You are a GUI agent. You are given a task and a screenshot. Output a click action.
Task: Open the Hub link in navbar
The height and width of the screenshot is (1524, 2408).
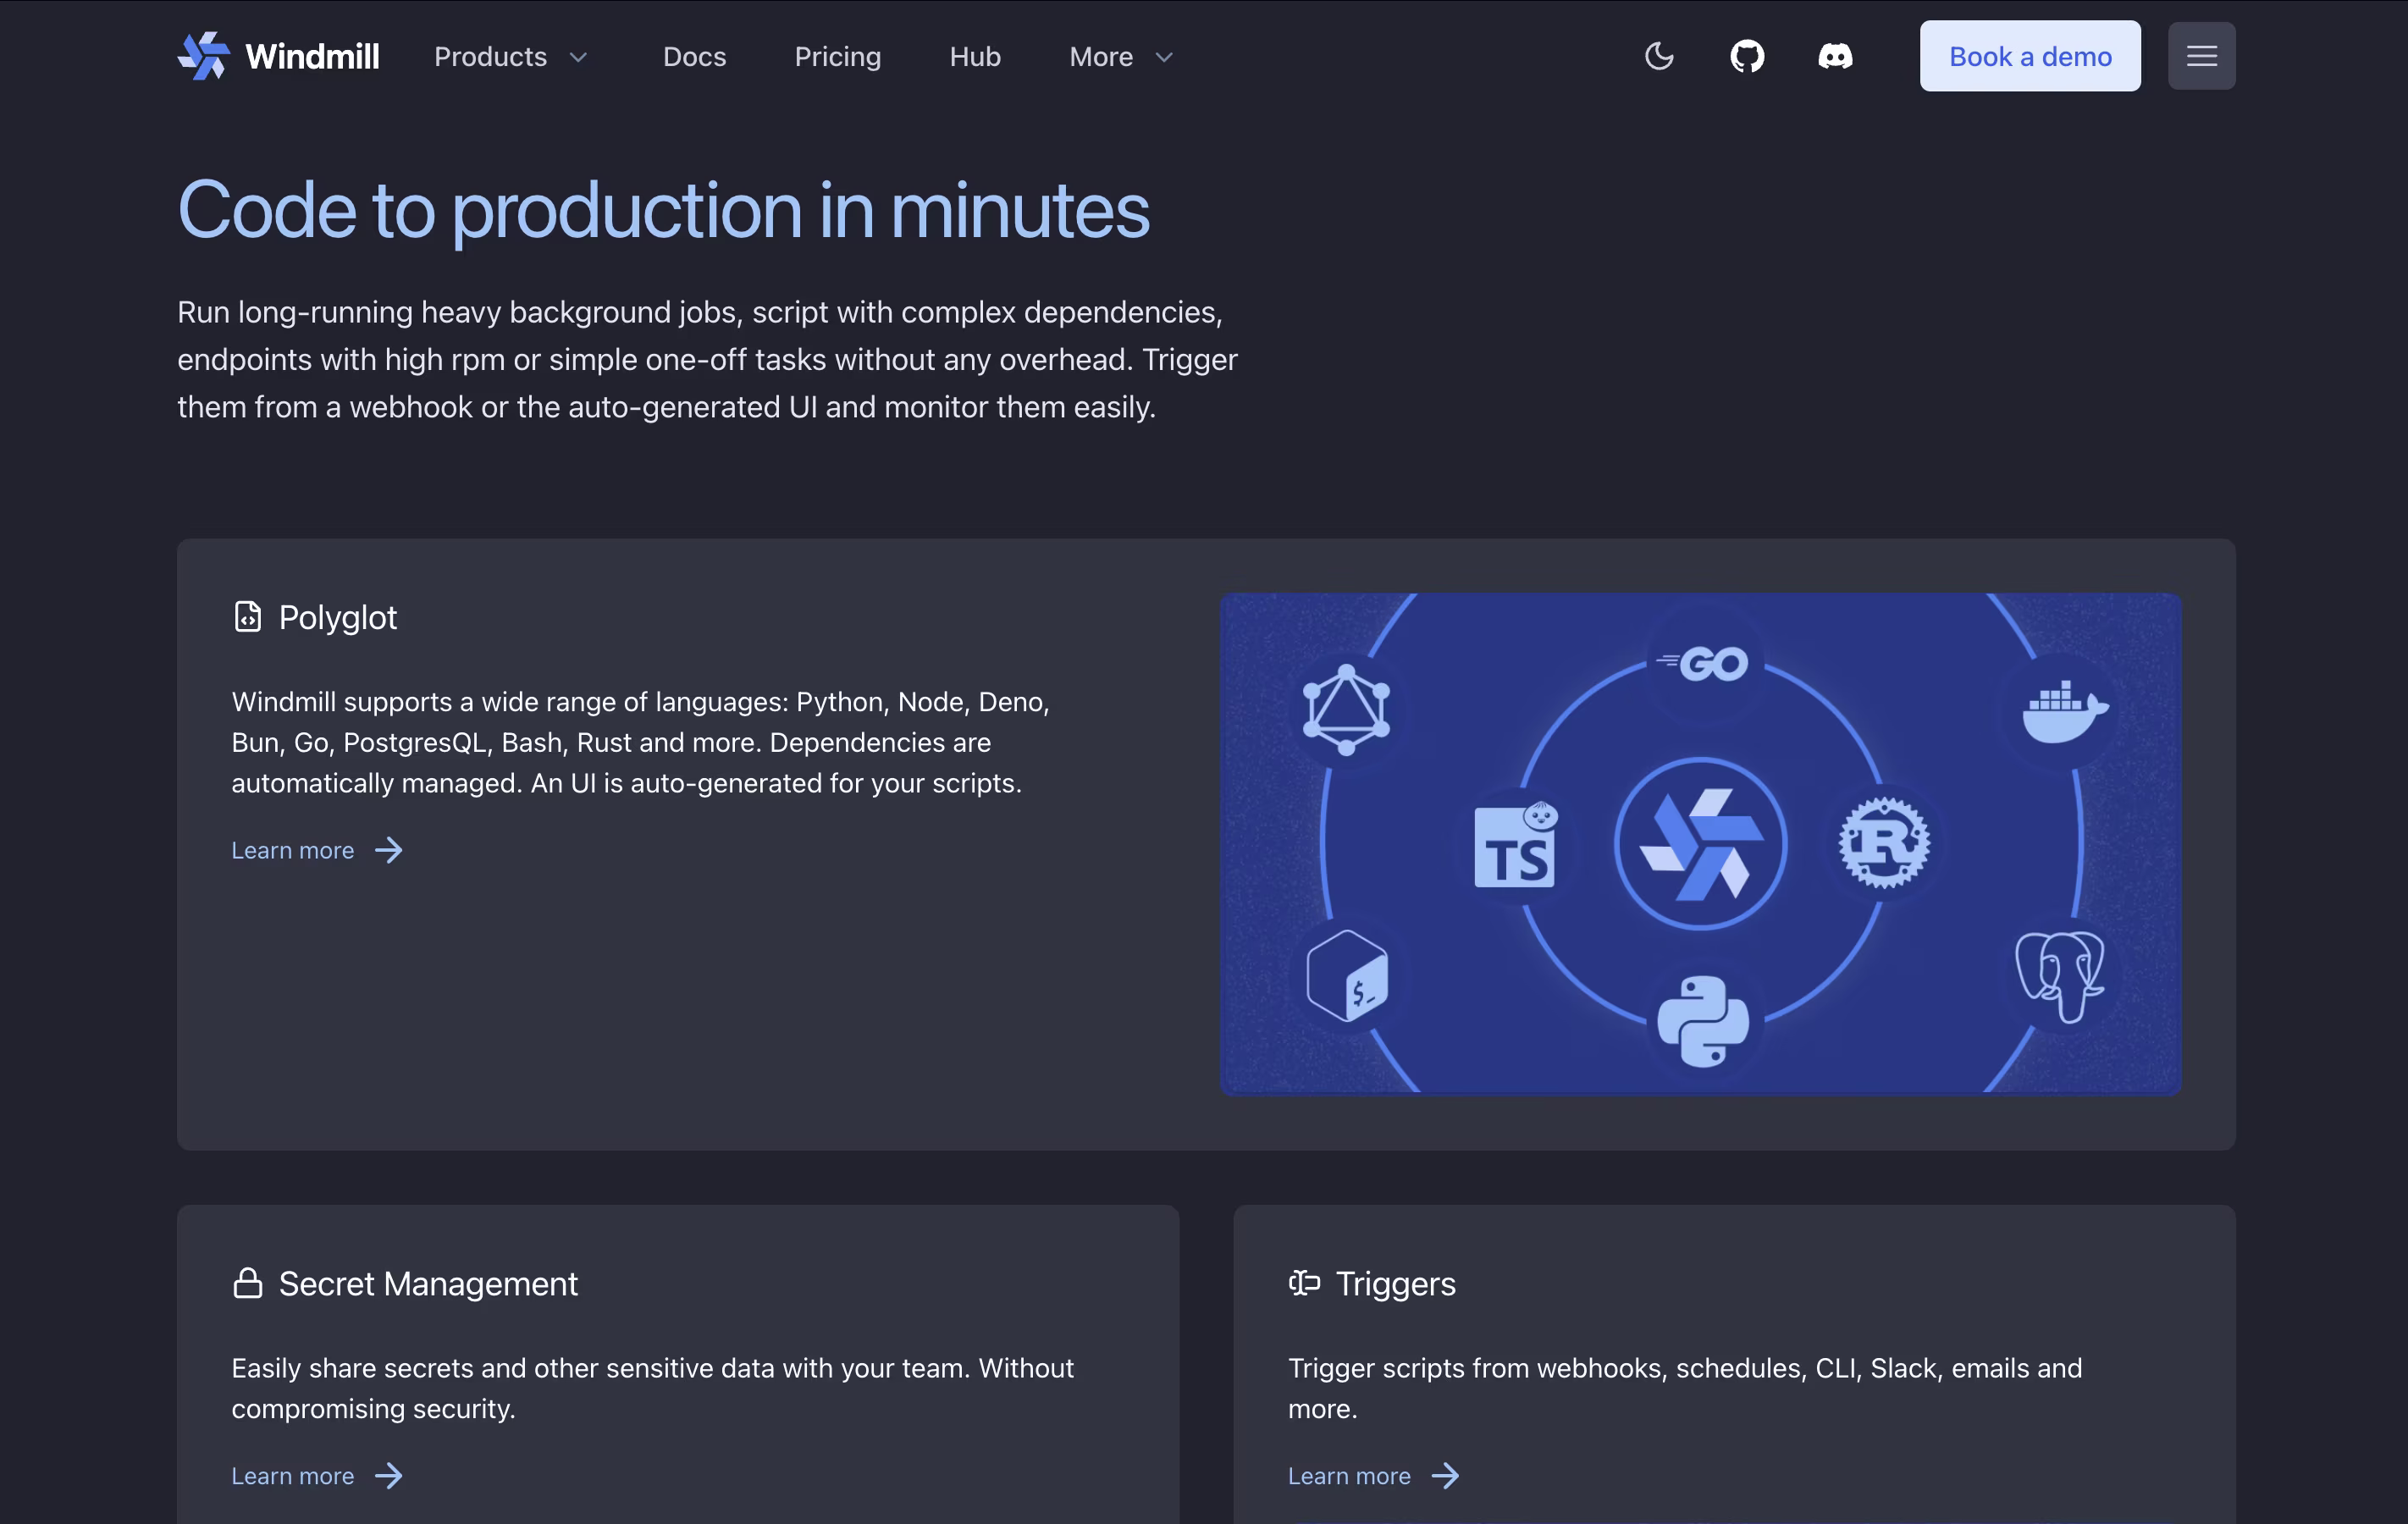(975, 56)
